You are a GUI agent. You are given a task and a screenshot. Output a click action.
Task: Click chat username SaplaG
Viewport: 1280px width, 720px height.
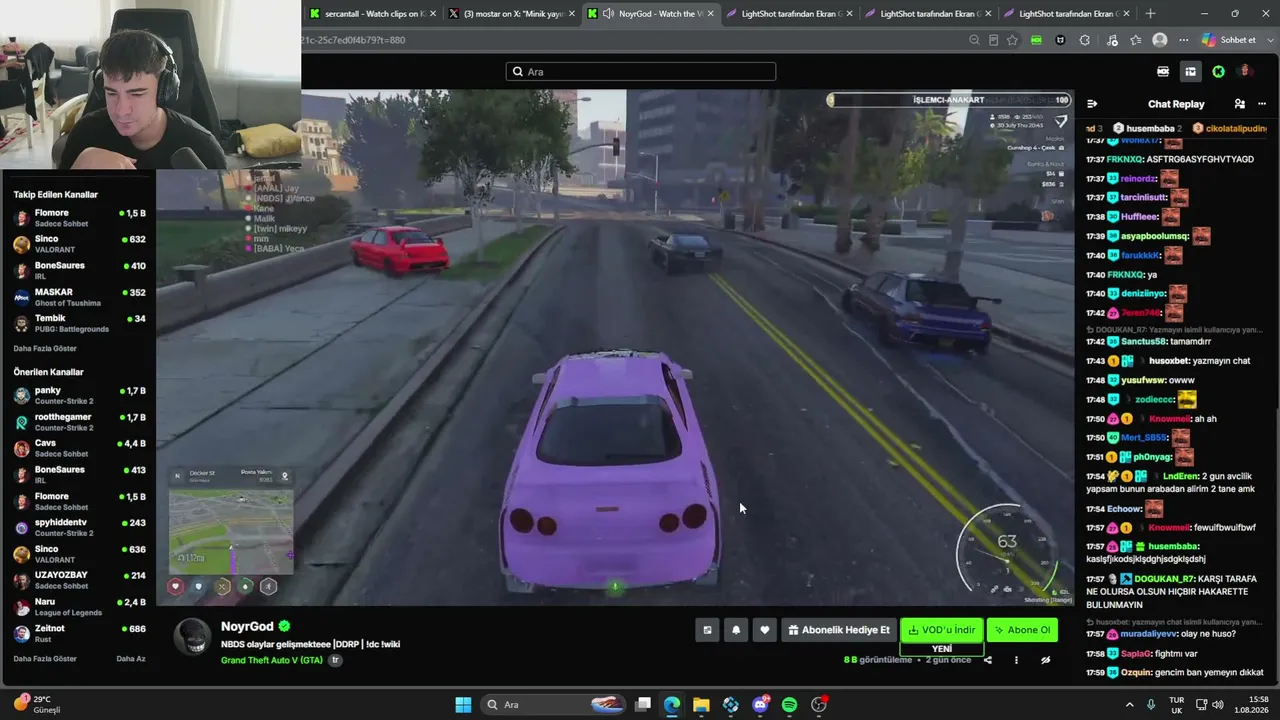pos(1136,654)
